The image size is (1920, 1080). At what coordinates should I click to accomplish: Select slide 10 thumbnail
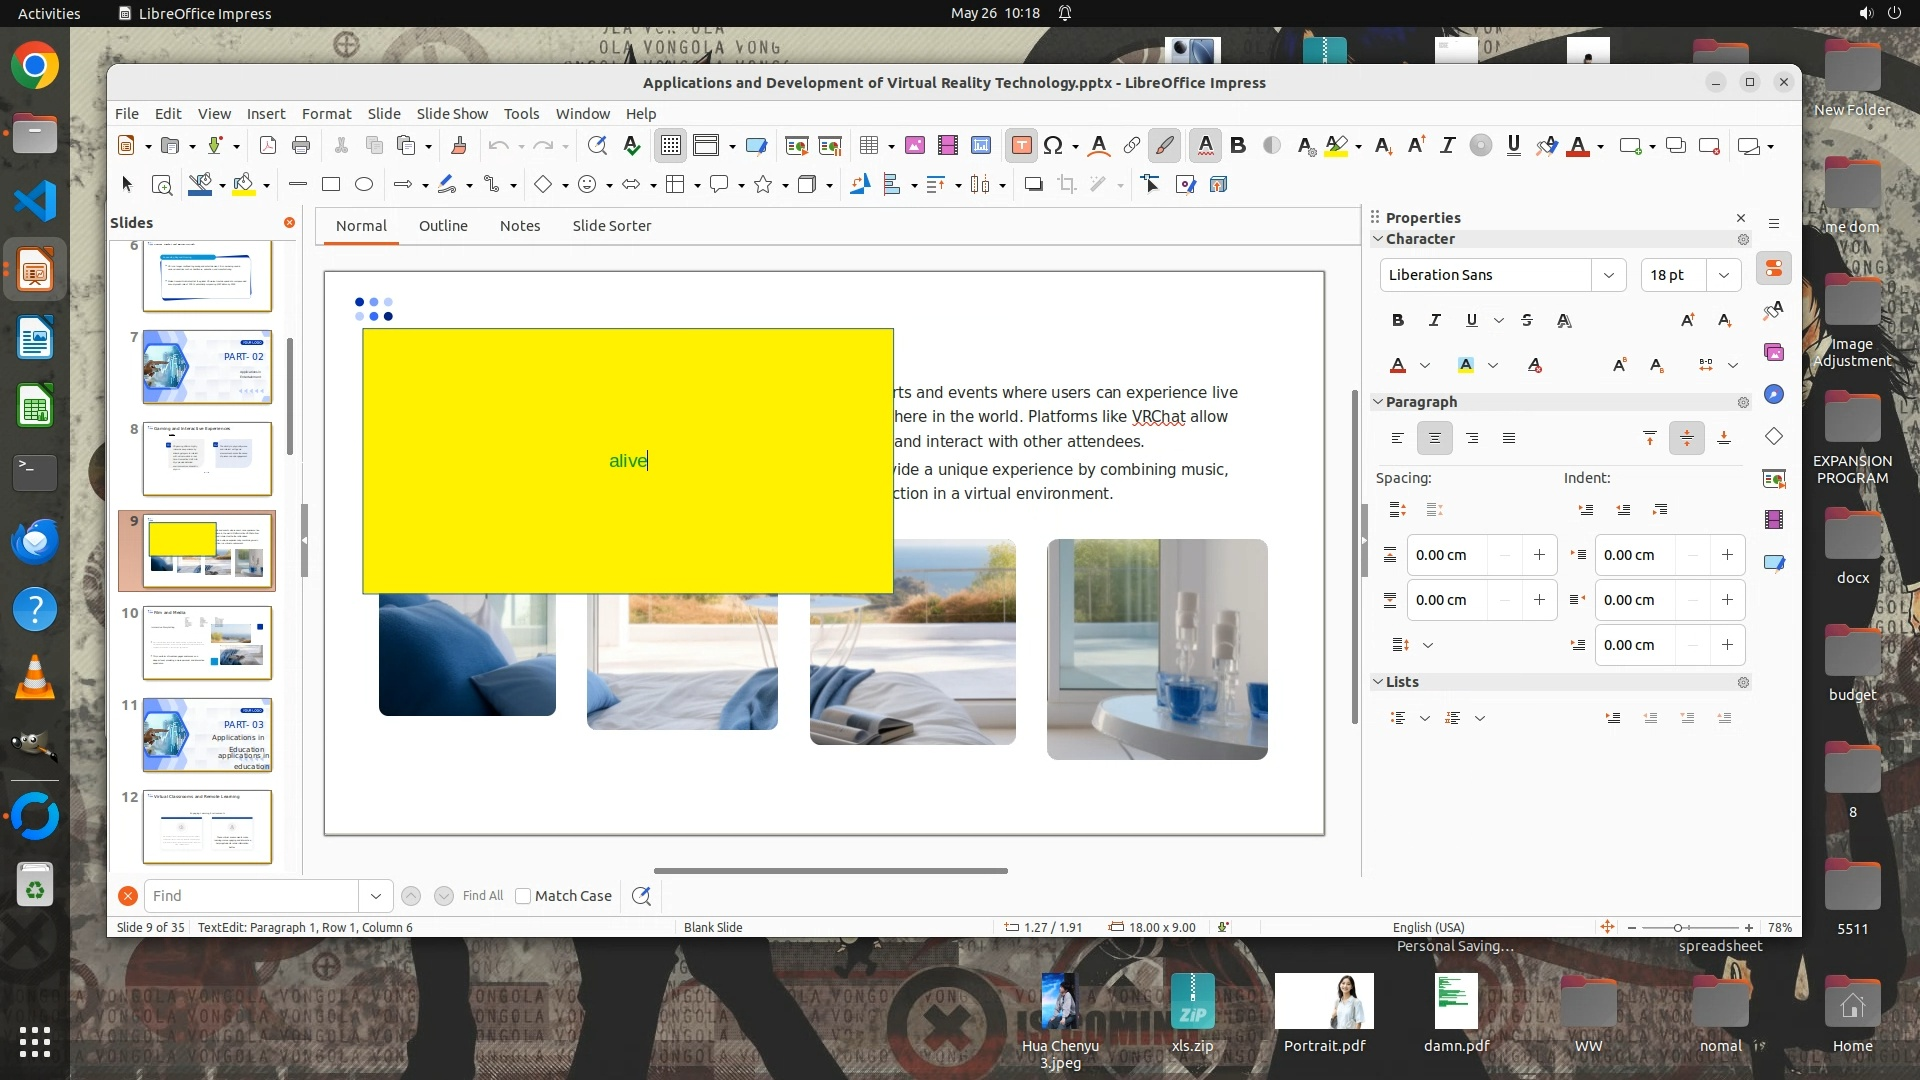(x=207, y=643)
